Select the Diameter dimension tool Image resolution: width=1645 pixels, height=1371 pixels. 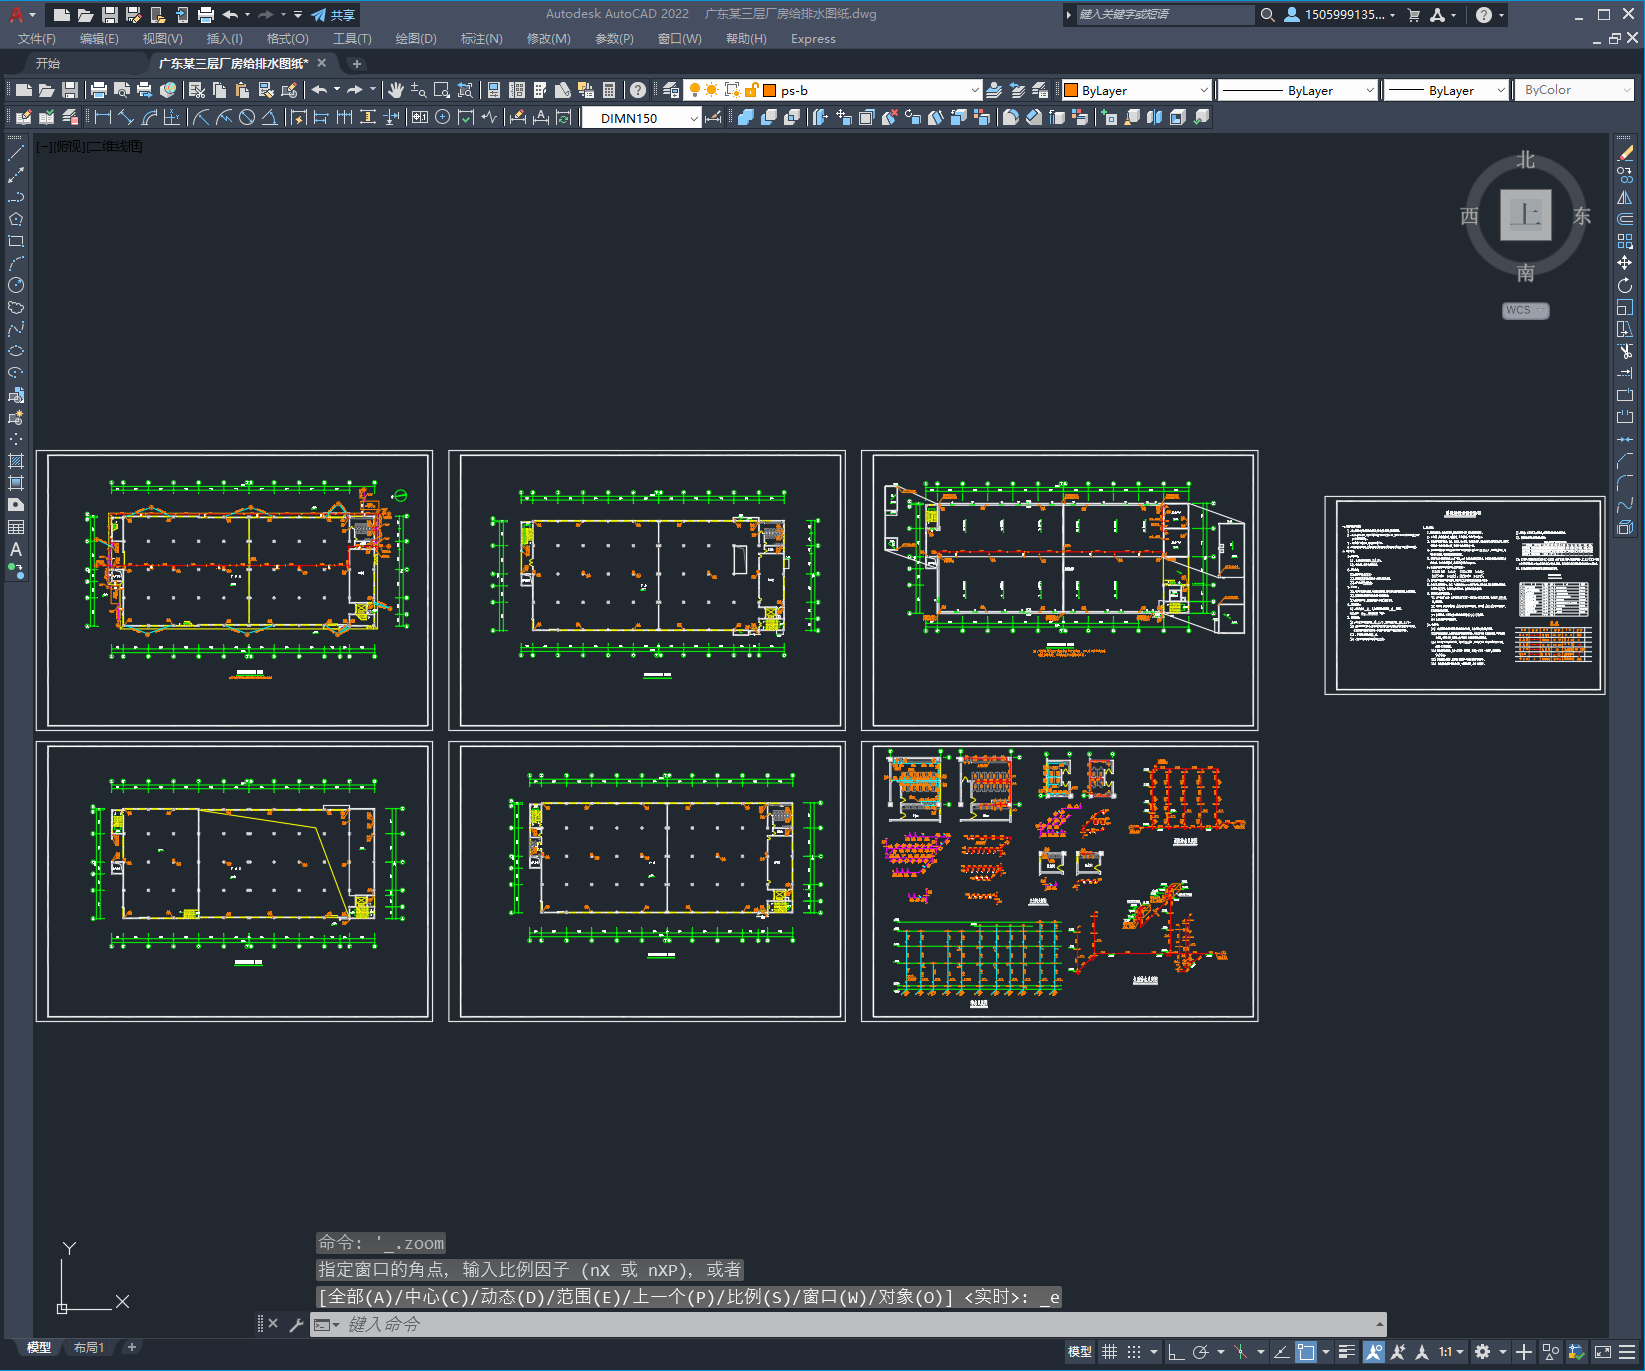pyautogui.click(x=247, y=117)
